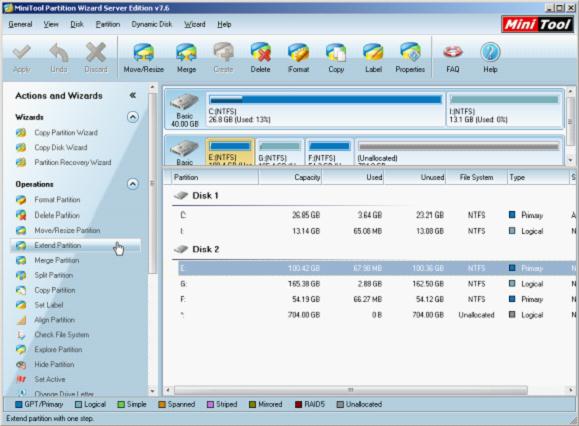Click the Undo toolbar icon
This screenshot has height=426, width=579.
click(x=59, y=58)
